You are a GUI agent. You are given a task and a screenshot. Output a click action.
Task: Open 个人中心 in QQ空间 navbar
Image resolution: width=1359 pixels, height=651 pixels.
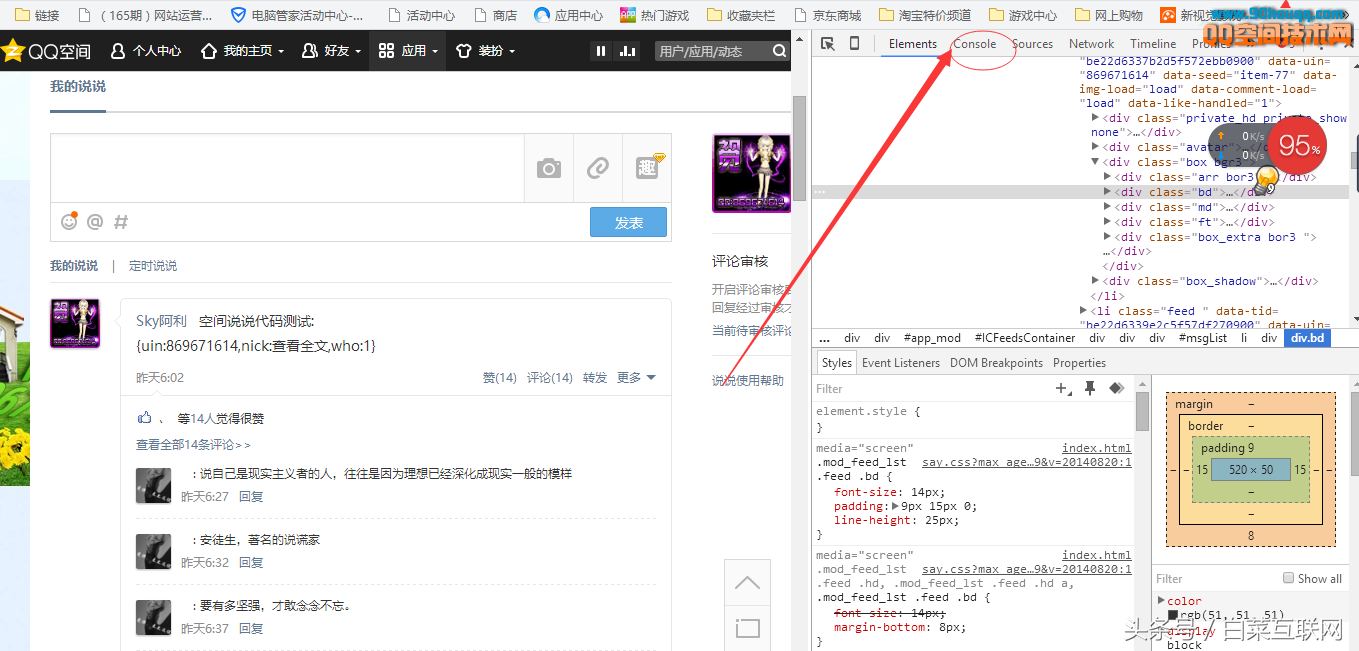click(x=146, y=50)
